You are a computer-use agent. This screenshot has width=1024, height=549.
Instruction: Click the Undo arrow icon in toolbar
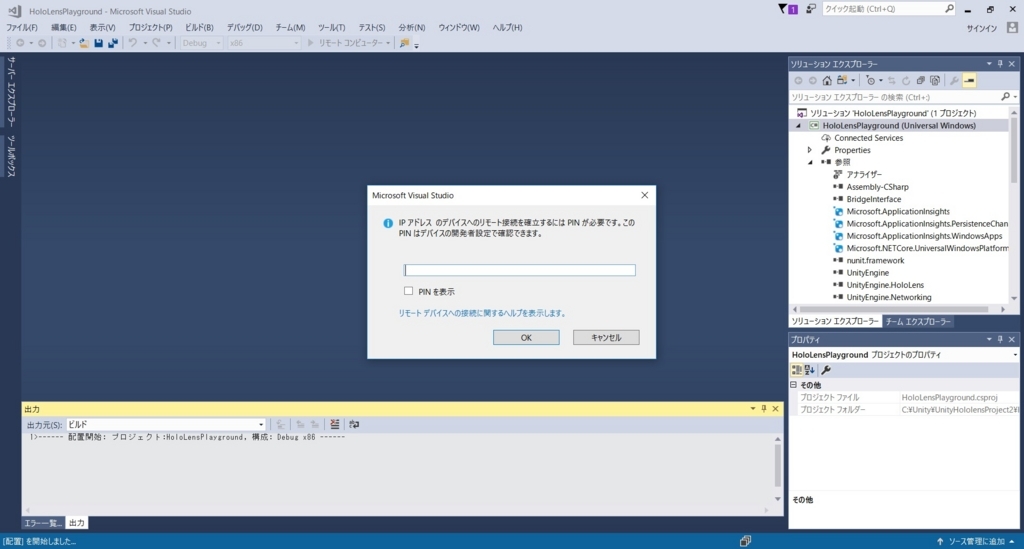click(x=133, y=43)
